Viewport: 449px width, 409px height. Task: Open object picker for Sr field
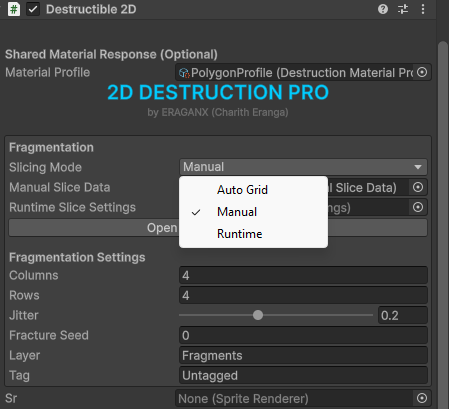[x=422, y=398]
